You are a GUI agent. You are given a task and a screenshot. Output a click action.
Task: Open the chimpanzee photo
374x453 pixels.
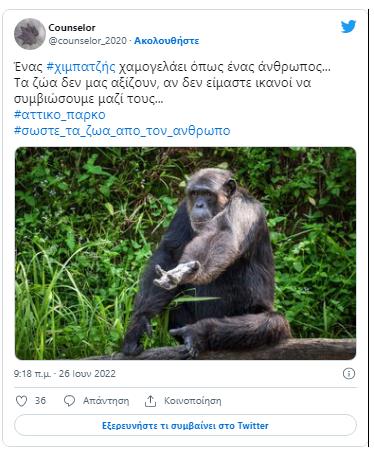pos(185,253)
